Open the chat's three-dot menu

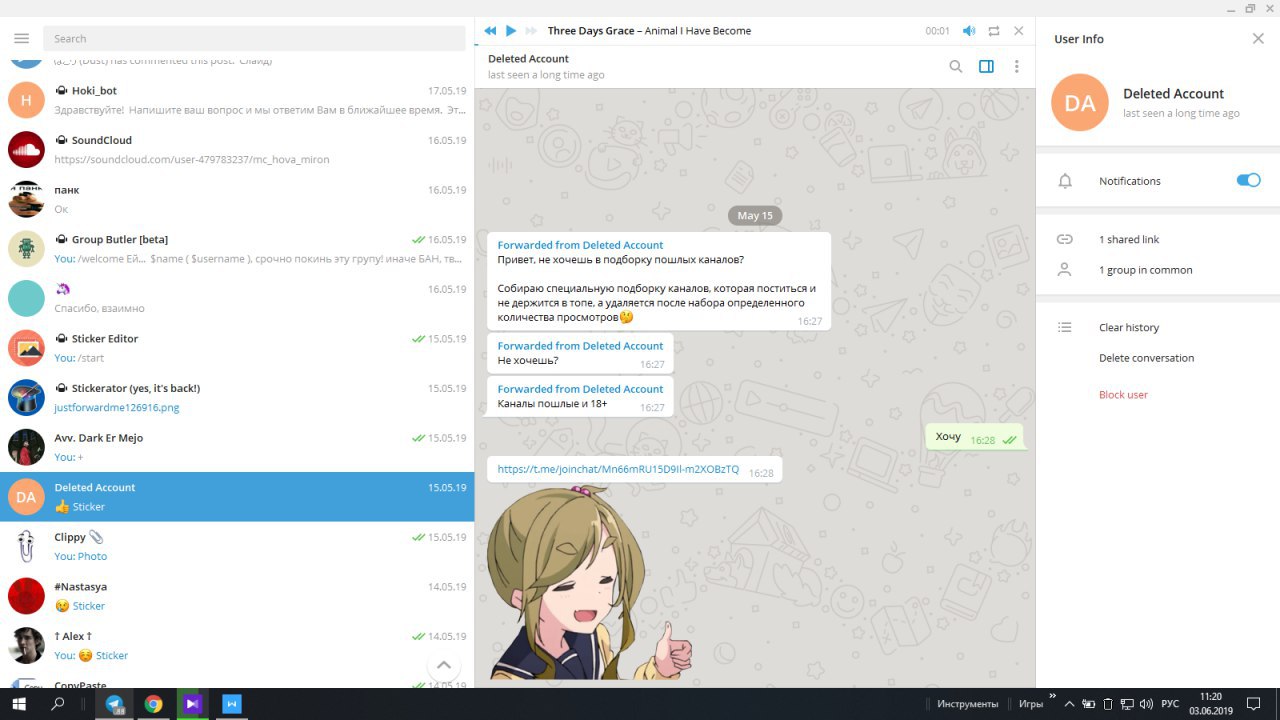1017,67
